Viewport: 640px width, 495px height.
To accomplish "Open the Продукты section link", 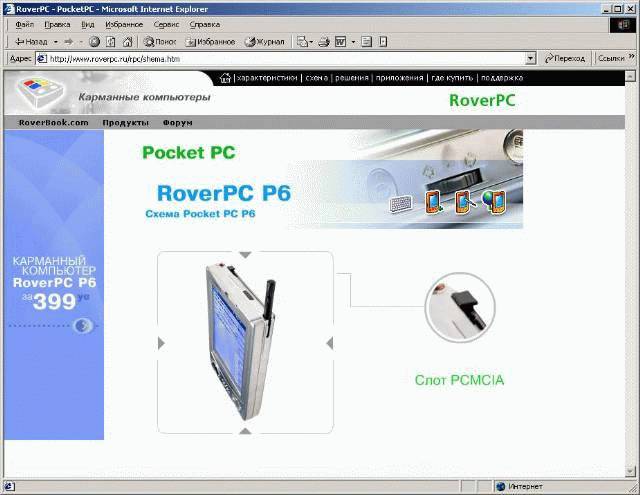I will pos(125,122).
